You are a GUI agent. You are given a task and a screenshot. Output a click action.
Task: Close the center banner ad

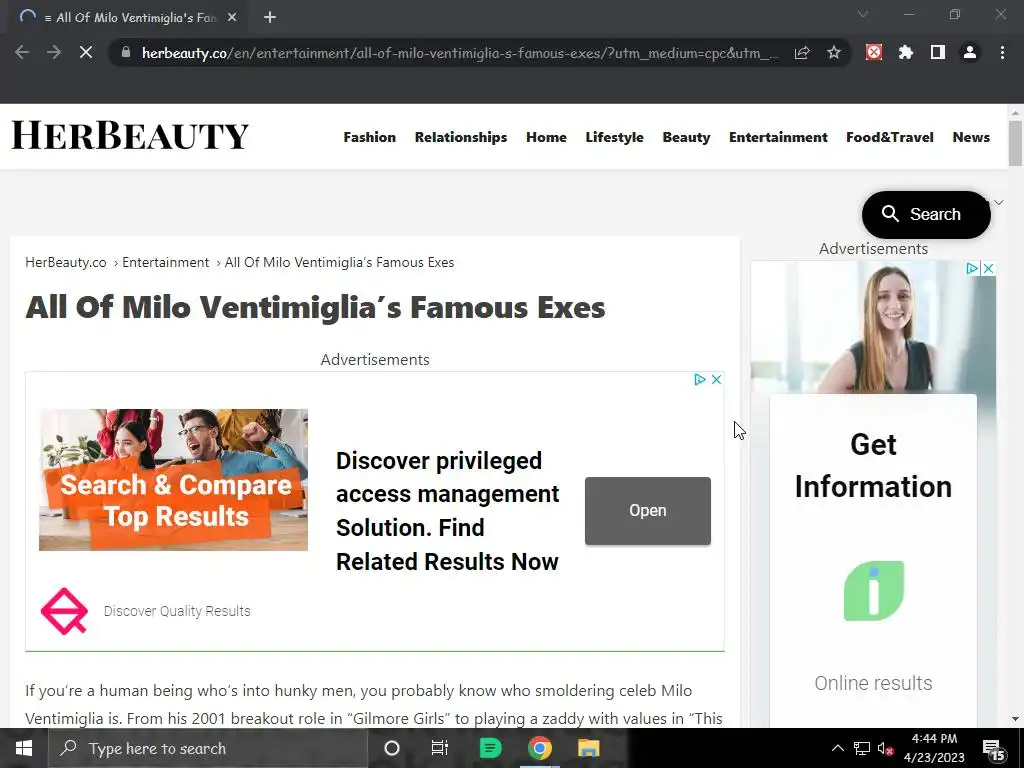(x=716, y=379)
